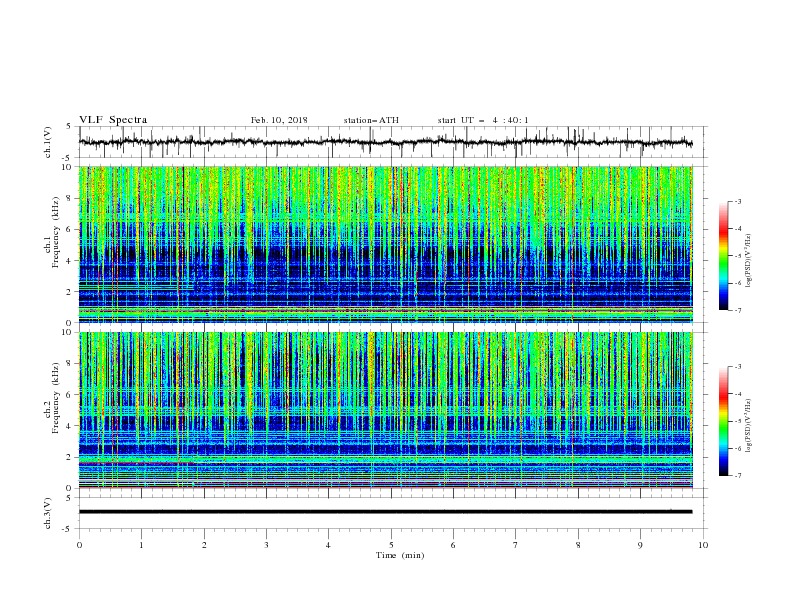
Task: Click the -7 label on lower color bar
Action: point(737,475)
